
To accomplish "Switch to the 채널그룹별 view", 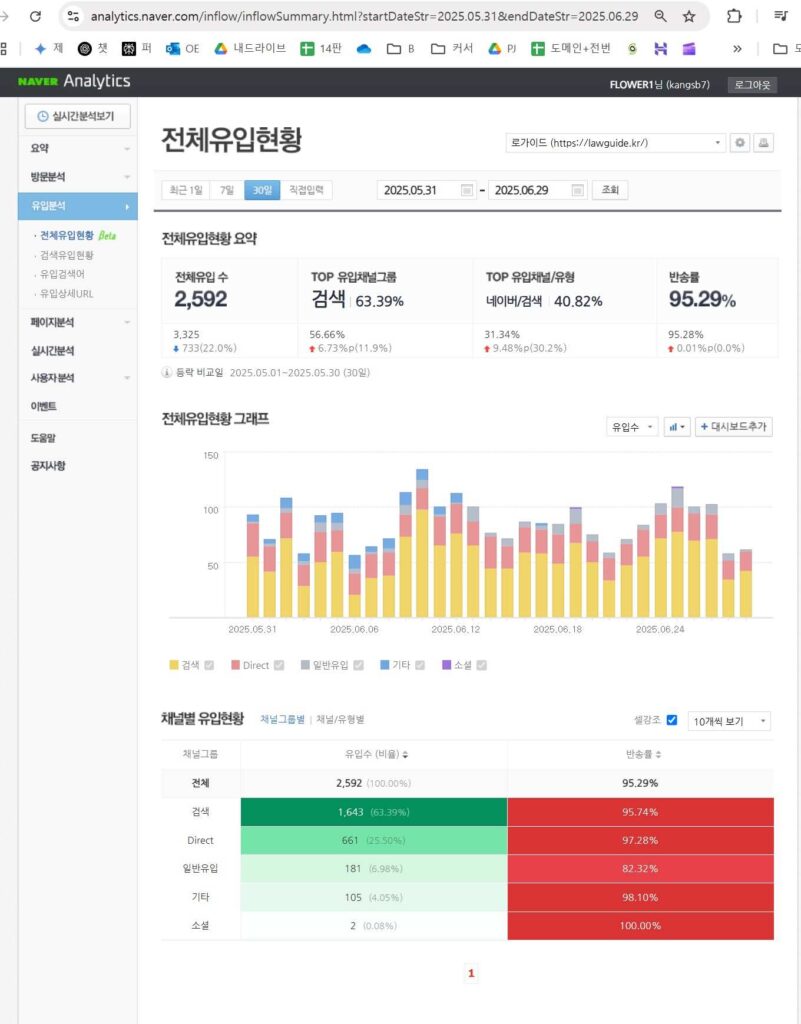I will tap(283, 719).
